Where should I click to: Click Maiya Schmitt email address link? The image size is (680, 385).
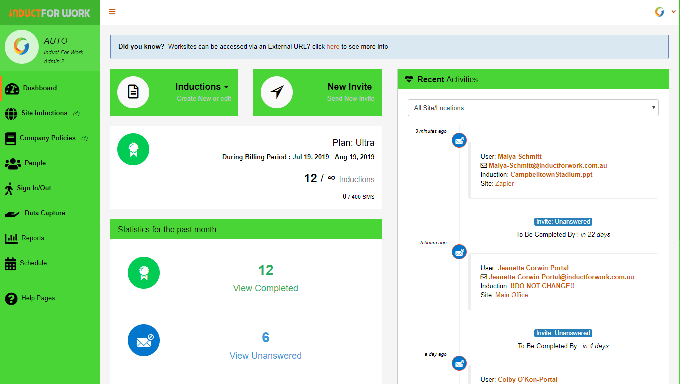click(548, 166)
